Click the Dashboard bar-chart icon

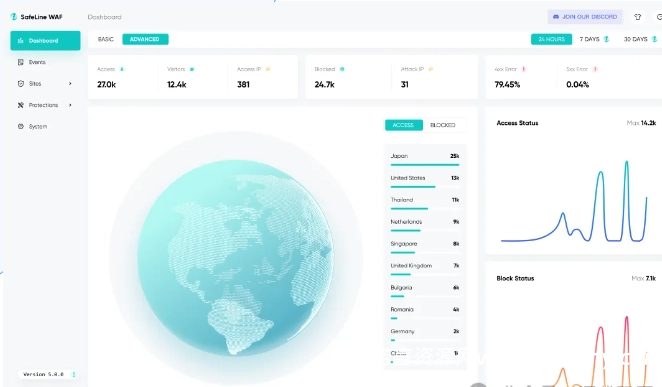click(x=21, y=41)
